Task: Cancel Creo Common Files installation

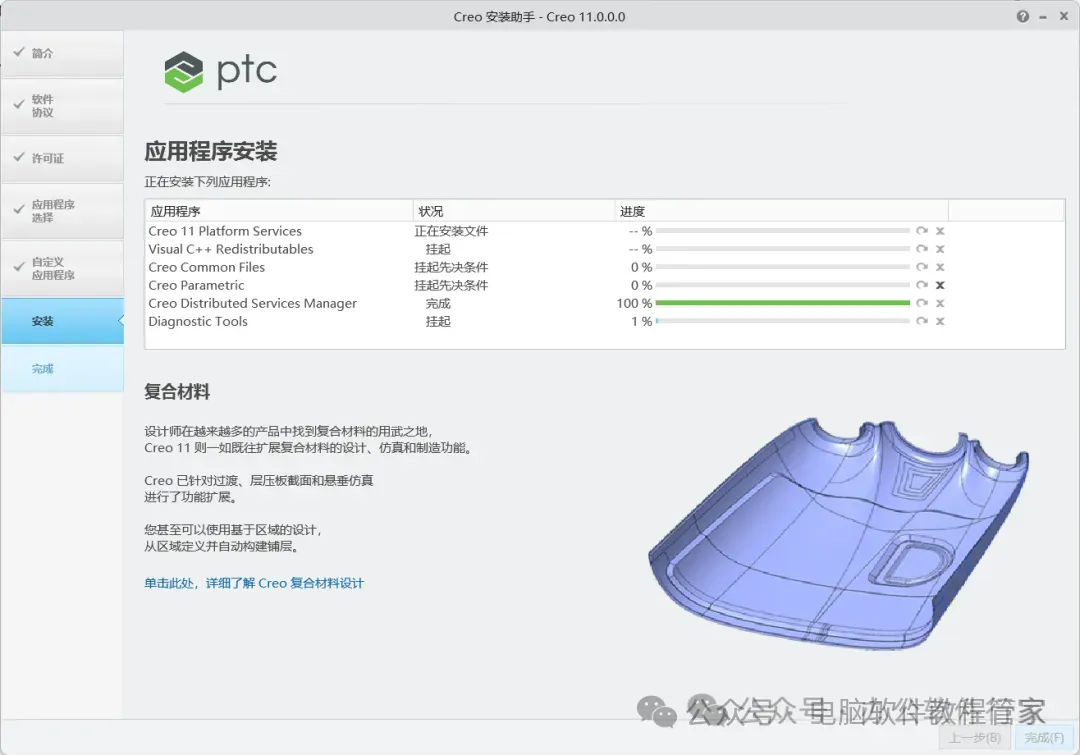Action: coord(940,267)
